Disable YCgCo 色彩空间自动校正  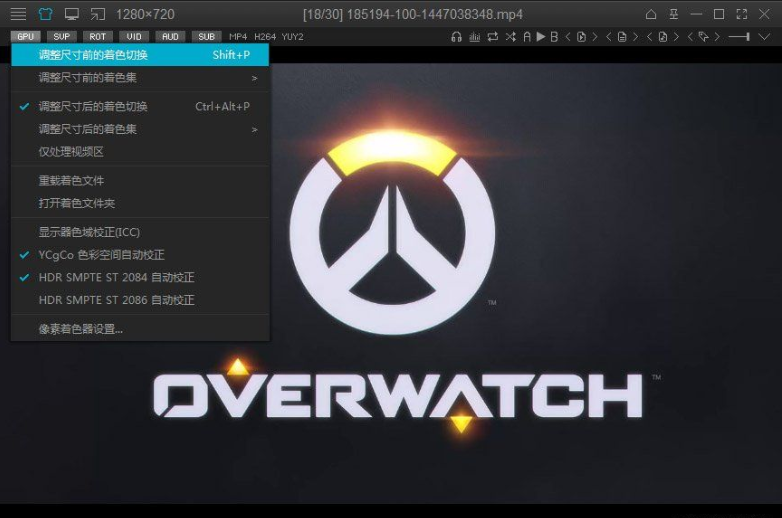[101, 255]
